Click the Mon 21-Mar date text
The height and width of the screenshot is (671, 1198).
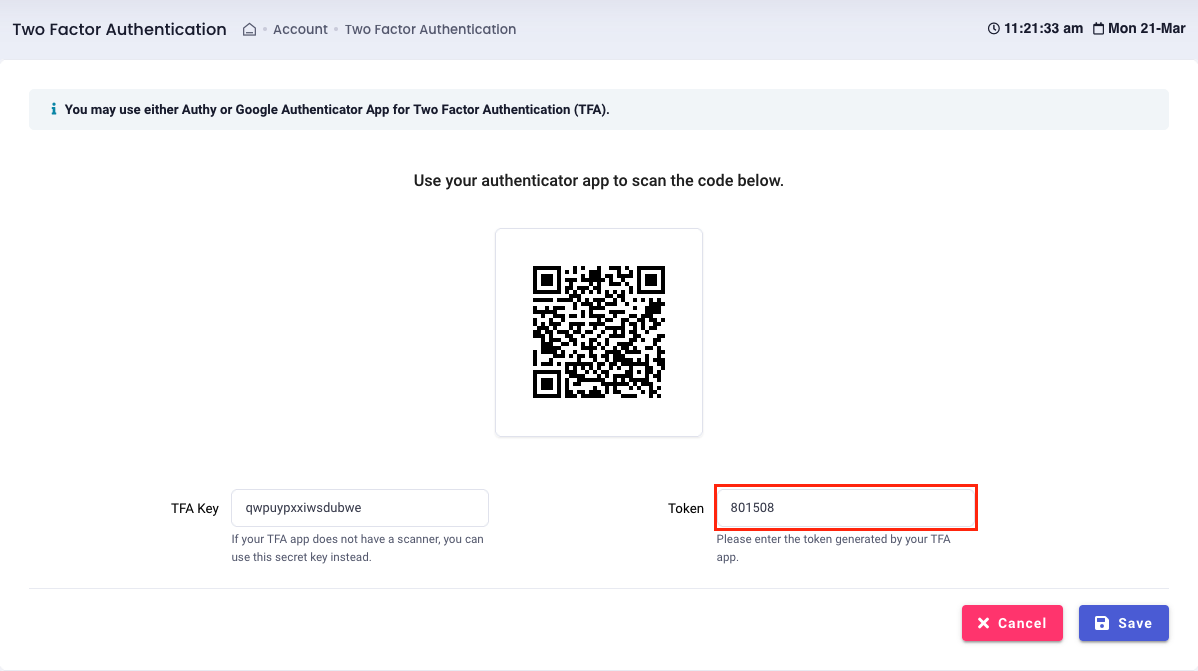(x=1147, y=28)
